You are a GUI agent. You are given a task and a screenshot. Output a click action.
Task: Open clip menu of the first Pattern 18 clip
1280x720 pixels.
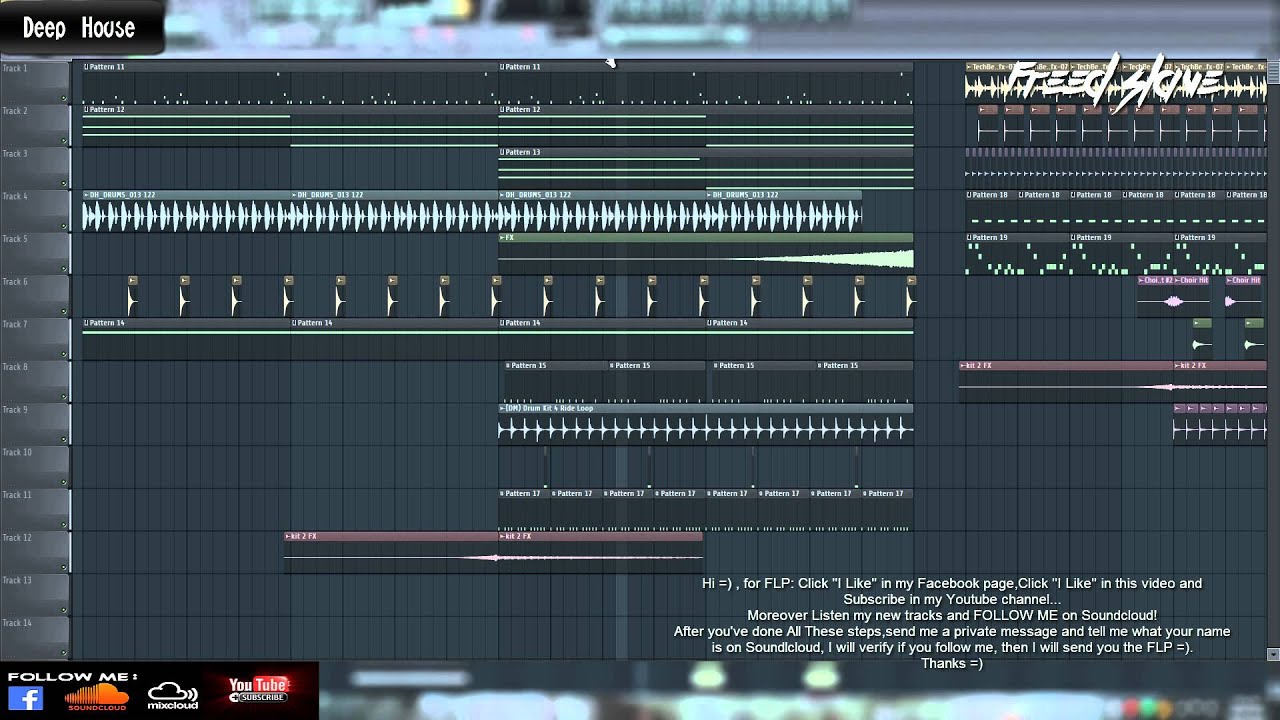[x=970, y=195]
